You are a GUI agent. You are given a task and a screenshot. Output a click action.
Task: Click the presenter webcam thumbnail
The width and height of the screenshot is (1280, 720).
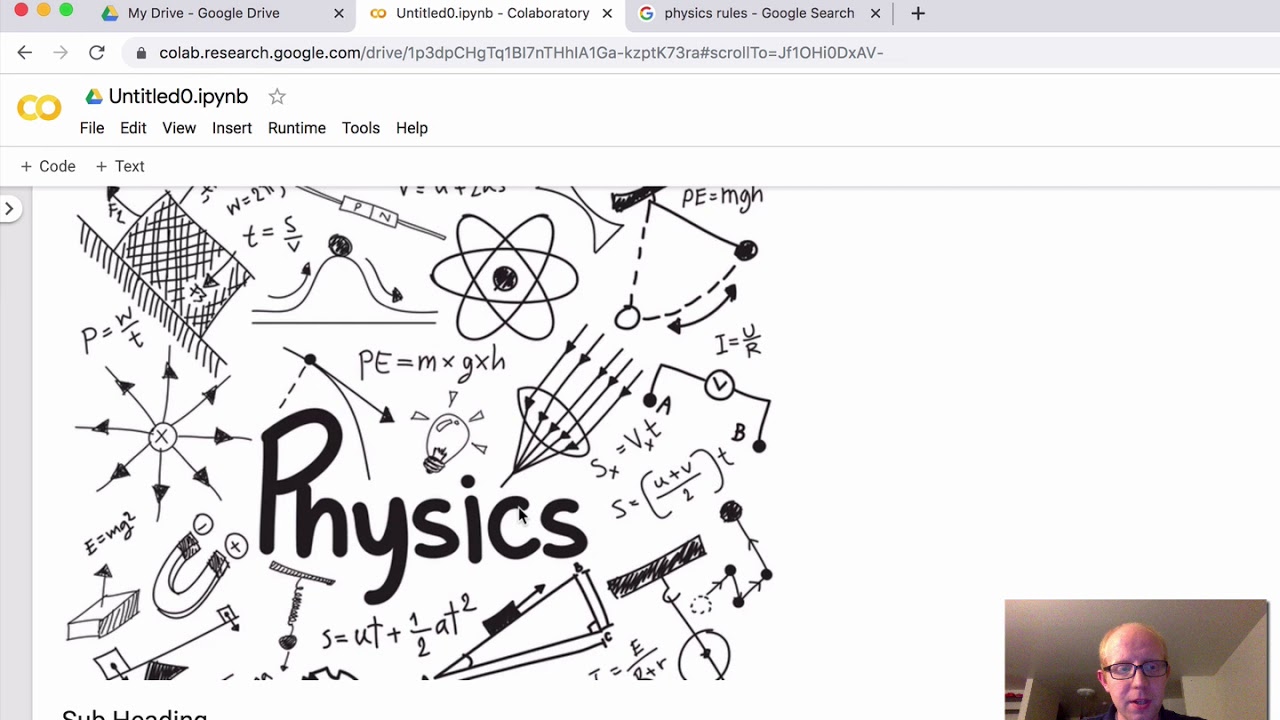pyautogui.click(x=1136, y=659)
